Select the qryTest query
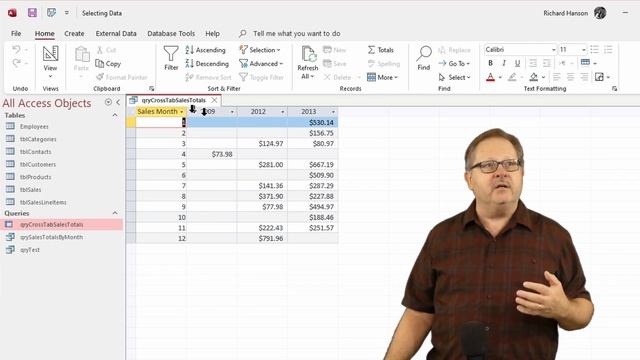The height and width of the screenshot is (360, 640). (x=30, y=250)
